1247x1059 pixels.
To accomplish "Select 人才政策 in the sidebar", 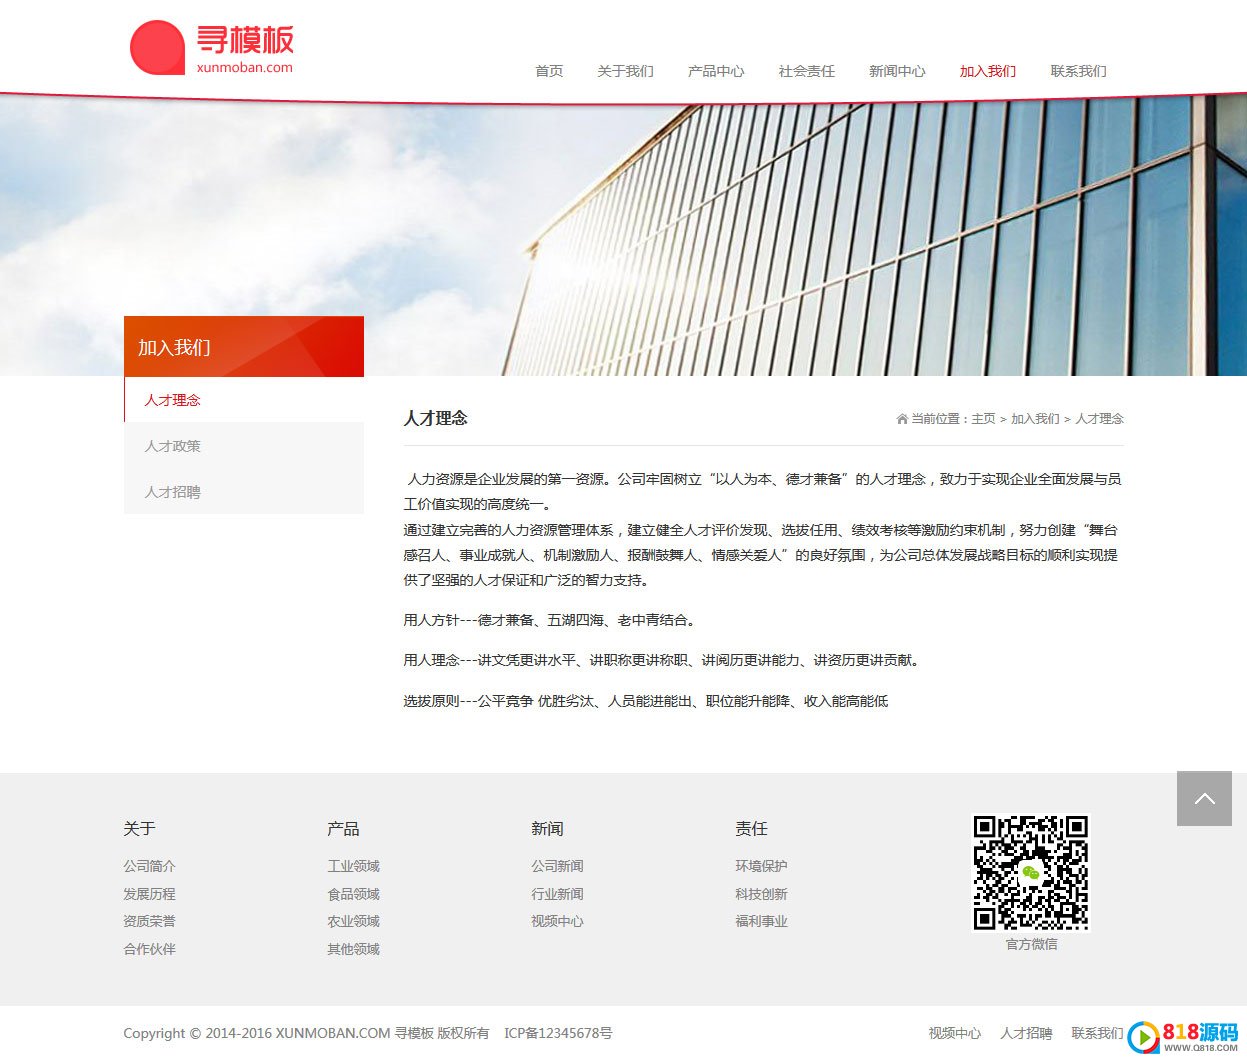I will click(244, 446).
